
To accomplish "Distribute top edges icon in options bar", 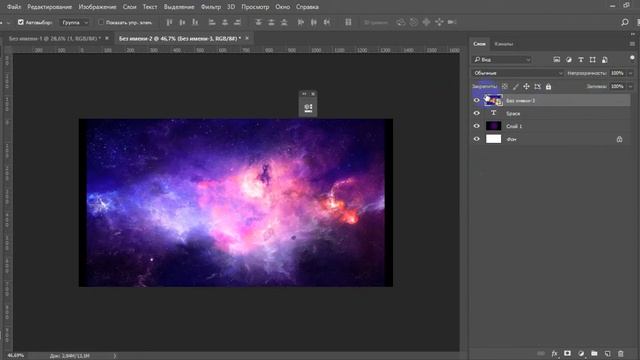I will coord(258,22).
